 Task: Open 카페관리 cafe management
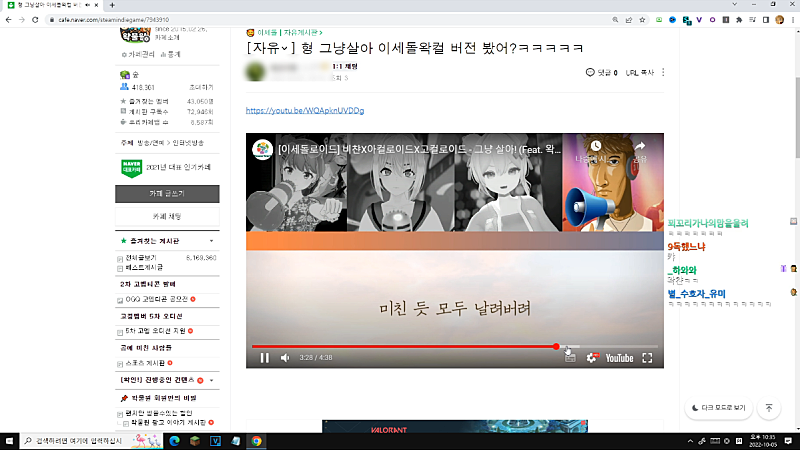138,54
